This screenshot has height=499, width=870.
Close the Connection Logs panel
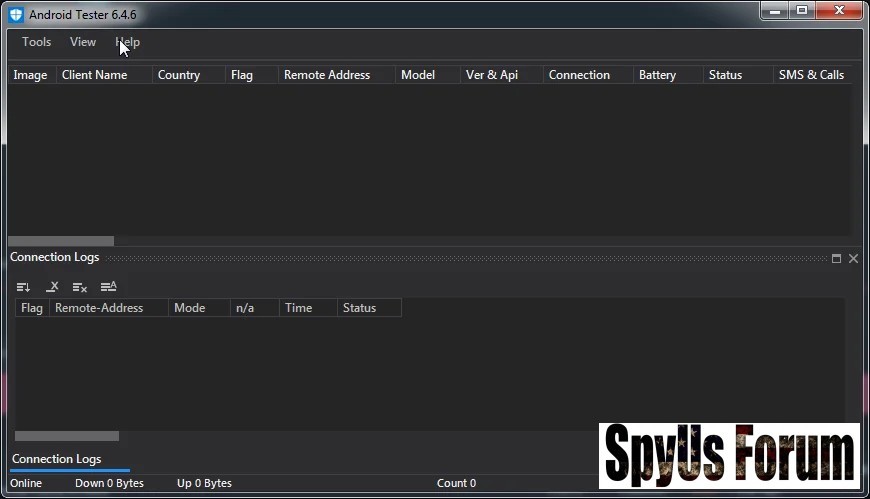point(853,258)
